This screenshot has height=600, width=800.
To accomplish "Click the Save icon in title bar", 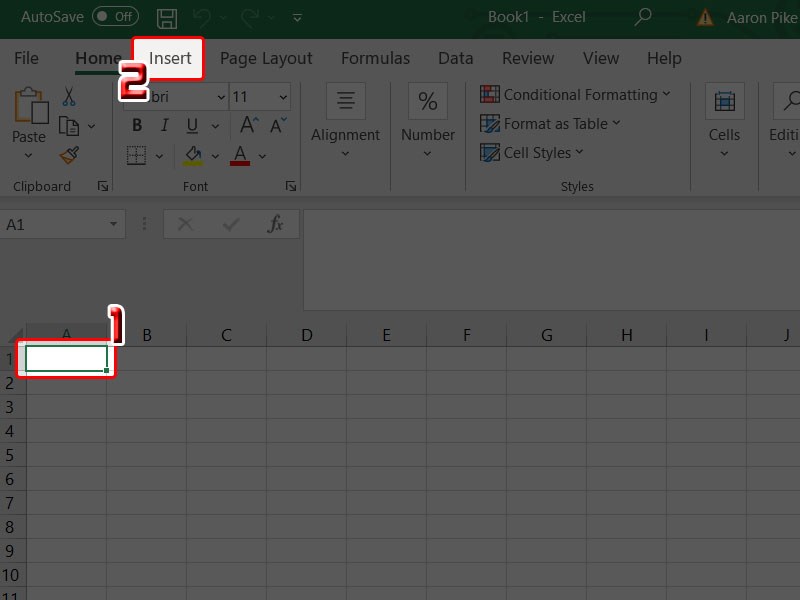I will tap(167, 17).
